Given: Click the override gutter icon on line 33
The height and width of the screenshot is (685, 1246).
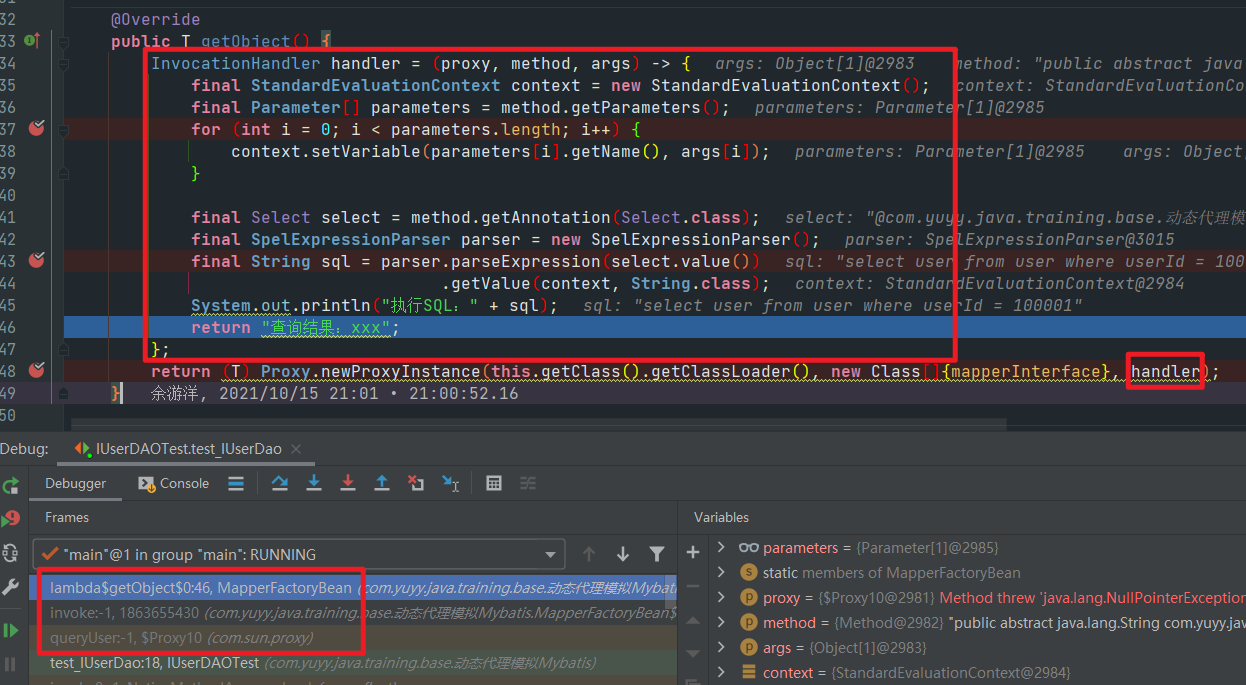Looking at the screenshot, I should tap(31, 41).
